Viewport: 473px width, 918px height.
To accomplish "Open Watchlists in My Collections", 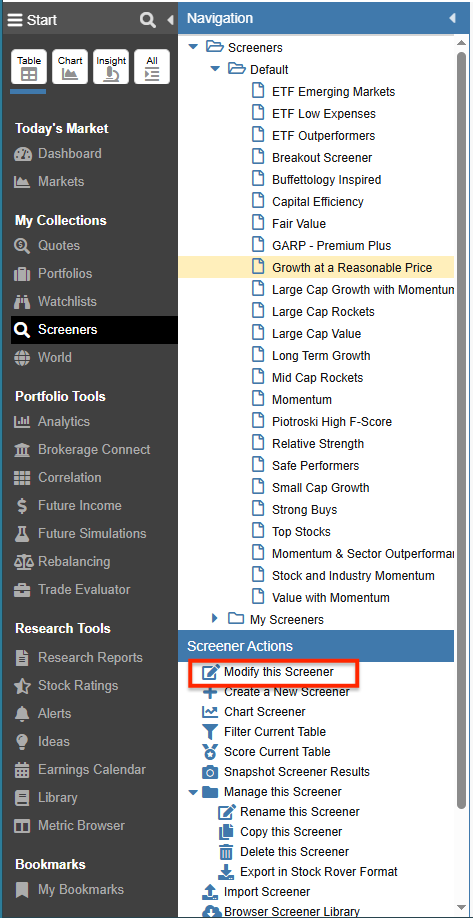I will click(67, 302).
